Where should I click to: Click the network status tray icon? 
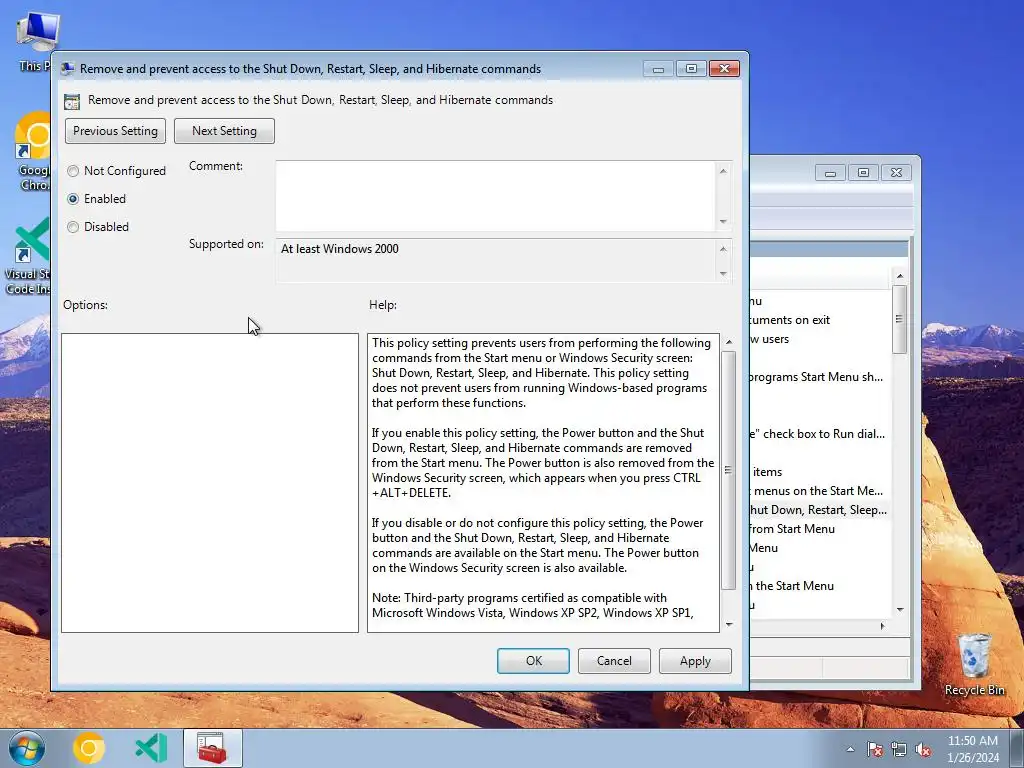(899, 749)
